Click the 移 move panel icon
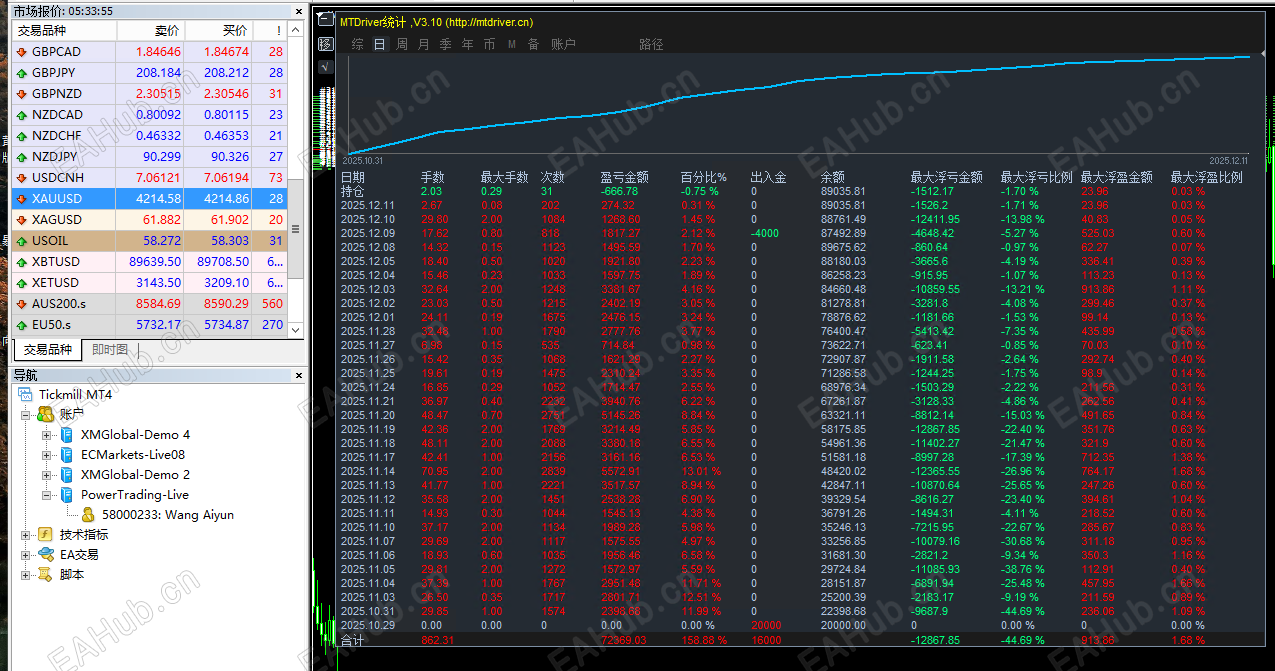Image resolution: width=1275 pixels, height=671 pixels. tap(326, 44)
